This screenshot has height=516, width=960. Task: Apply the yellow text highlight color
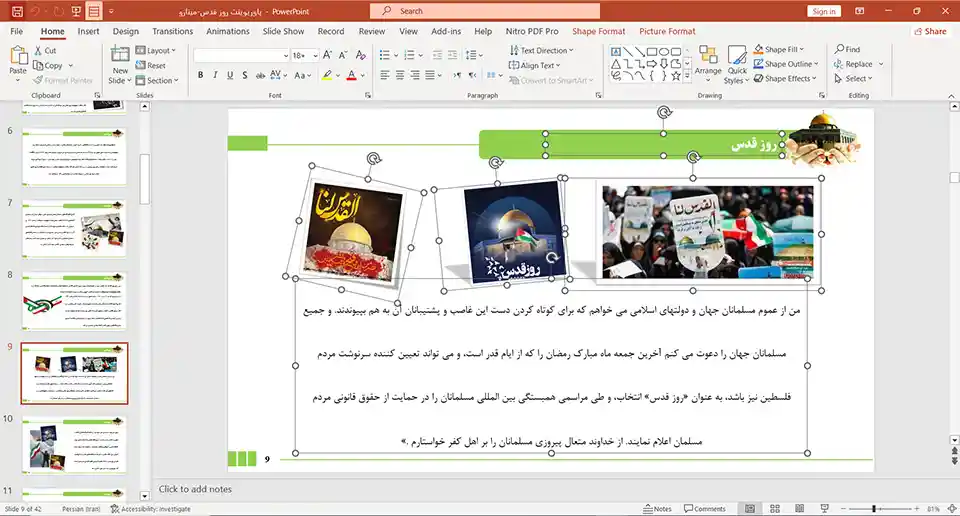point(328,75)
